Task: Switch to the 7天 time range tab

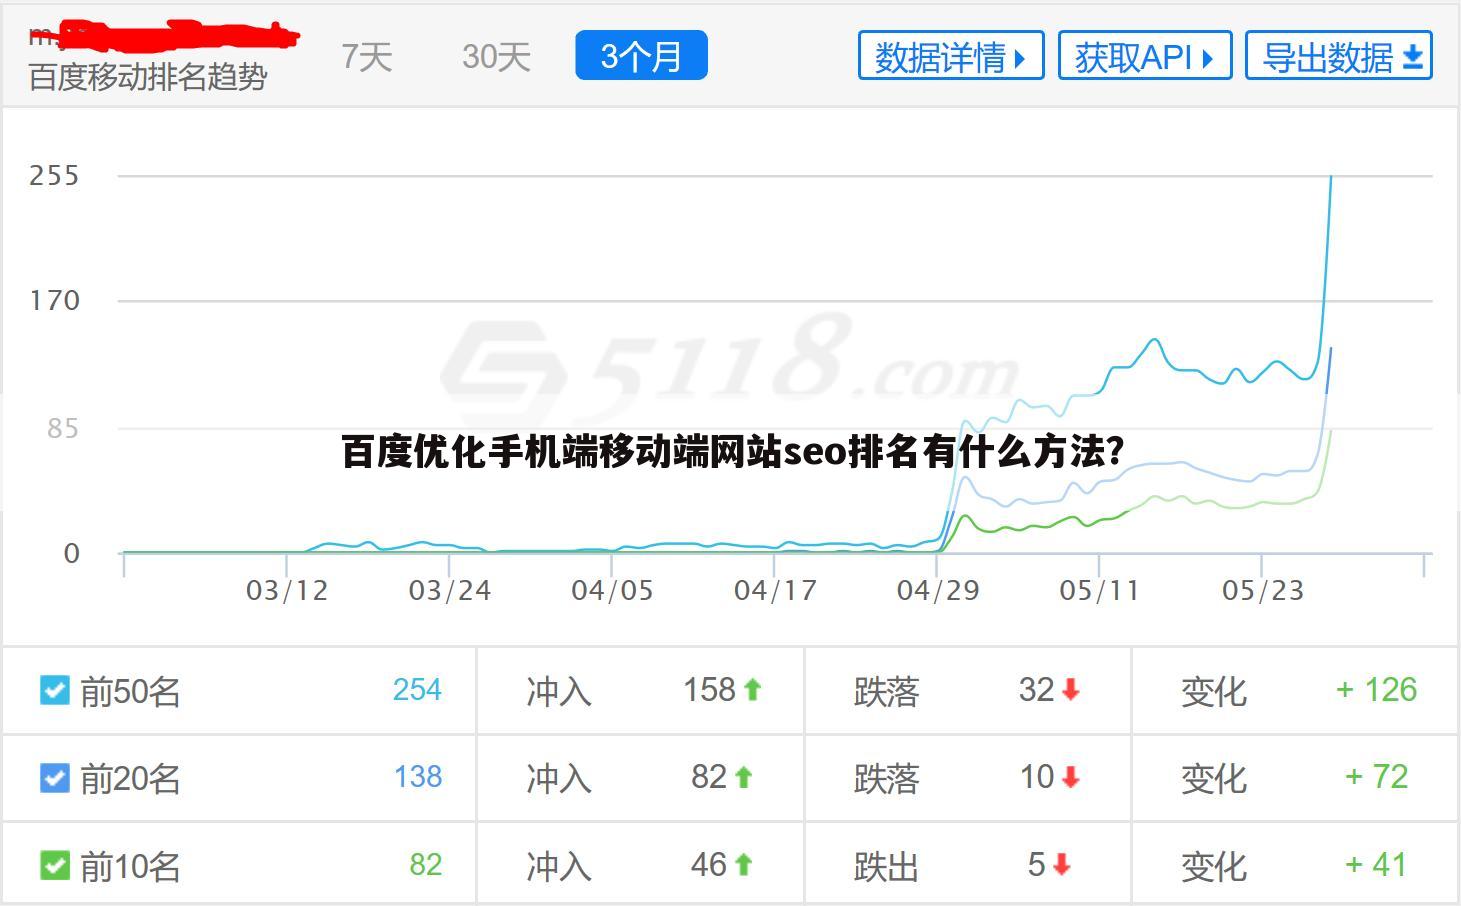Action: coord(365,57)
